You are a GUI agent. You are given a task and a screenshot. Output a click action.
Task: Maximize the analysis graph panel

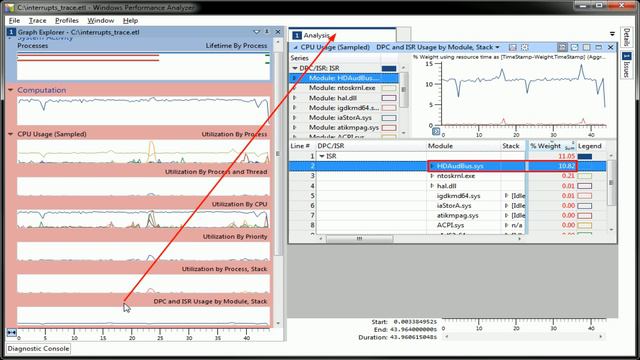click(598, 47)
